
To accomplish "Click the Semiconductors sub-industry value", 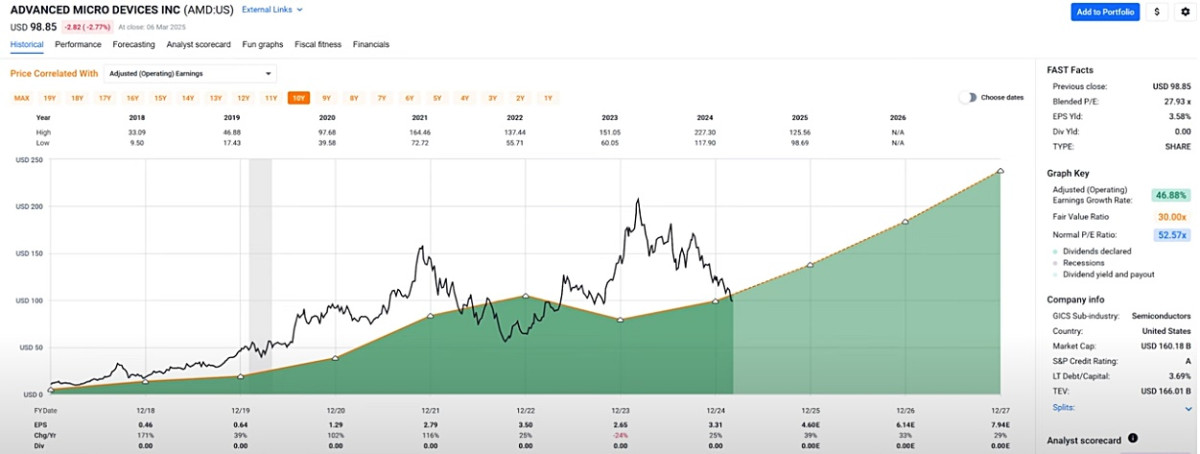I will 1160,315.
